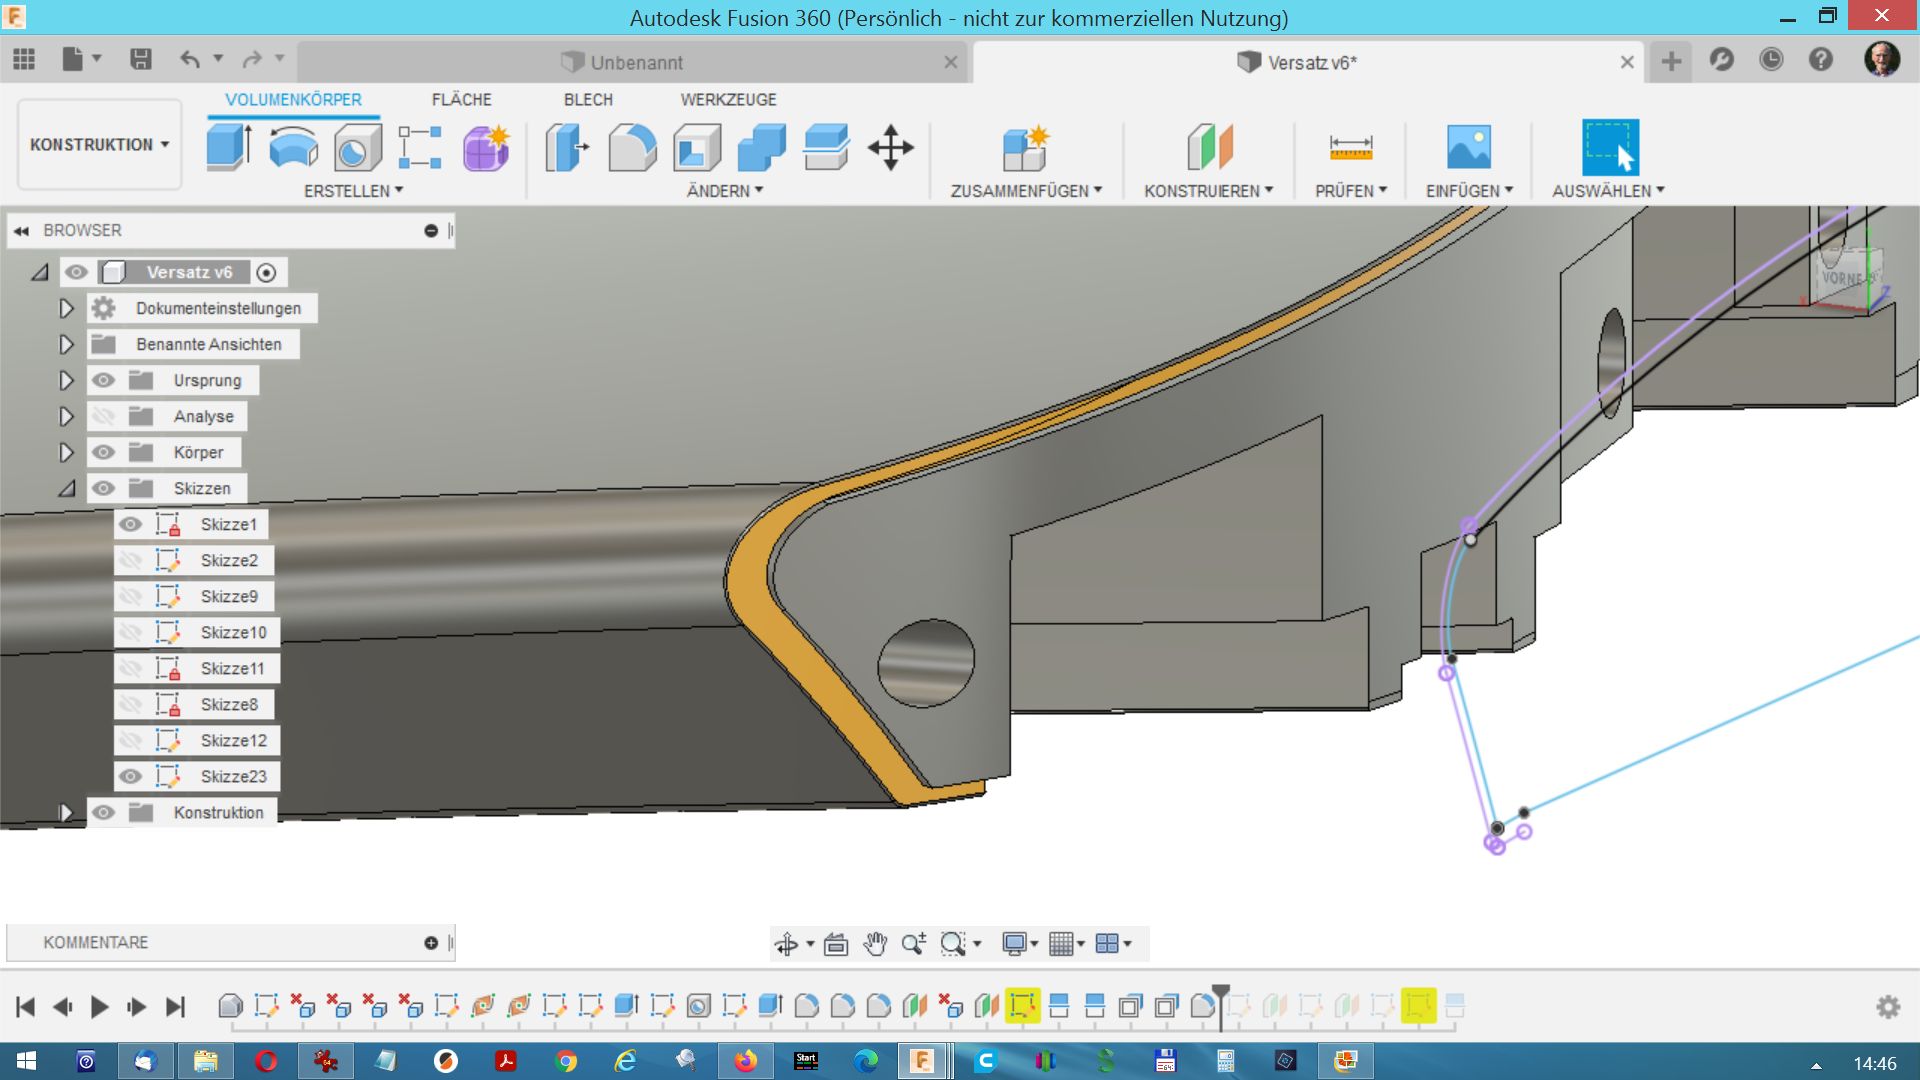The image size is (1920, 1080).
Task: Open the Create Form icon
Action: click(x=486, y=147)
